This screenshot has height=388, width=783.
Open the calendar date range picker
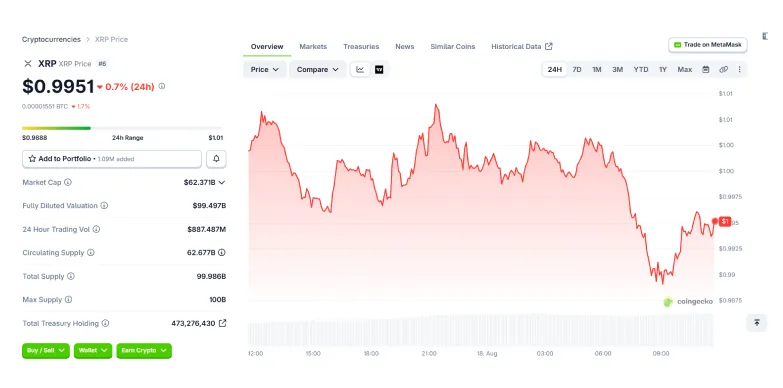coord(706,69)
